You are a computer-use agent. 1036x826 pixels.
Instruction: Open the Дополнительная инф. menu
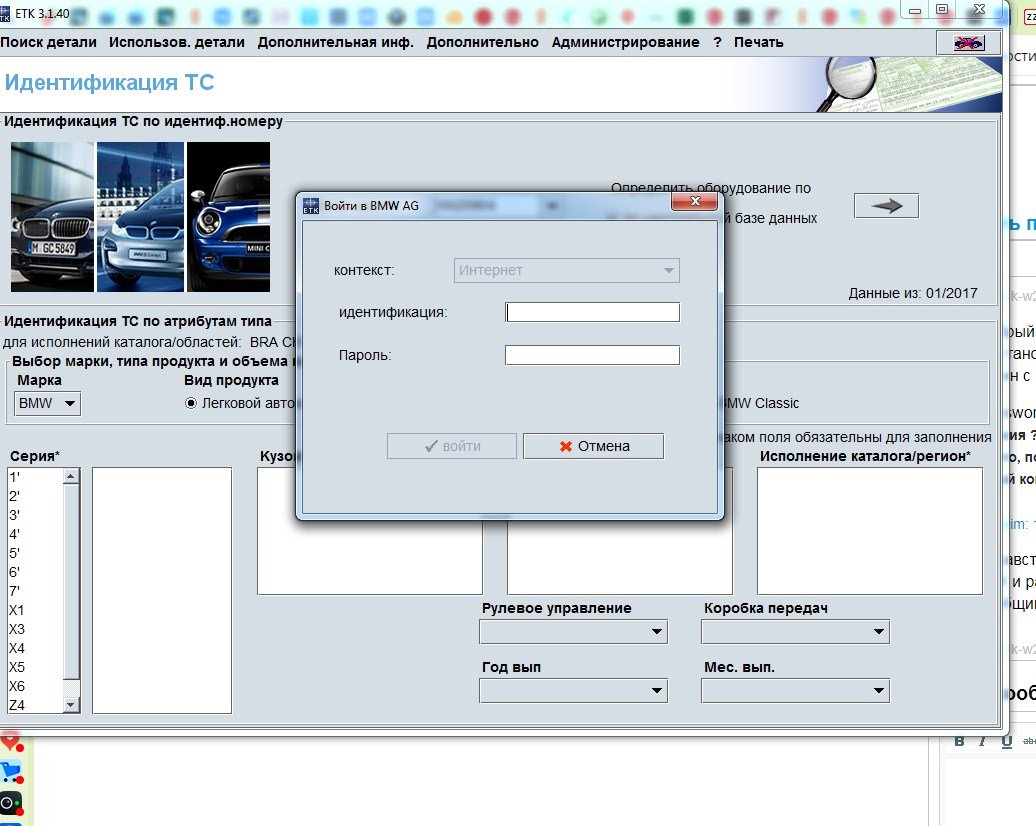[336, 42]
